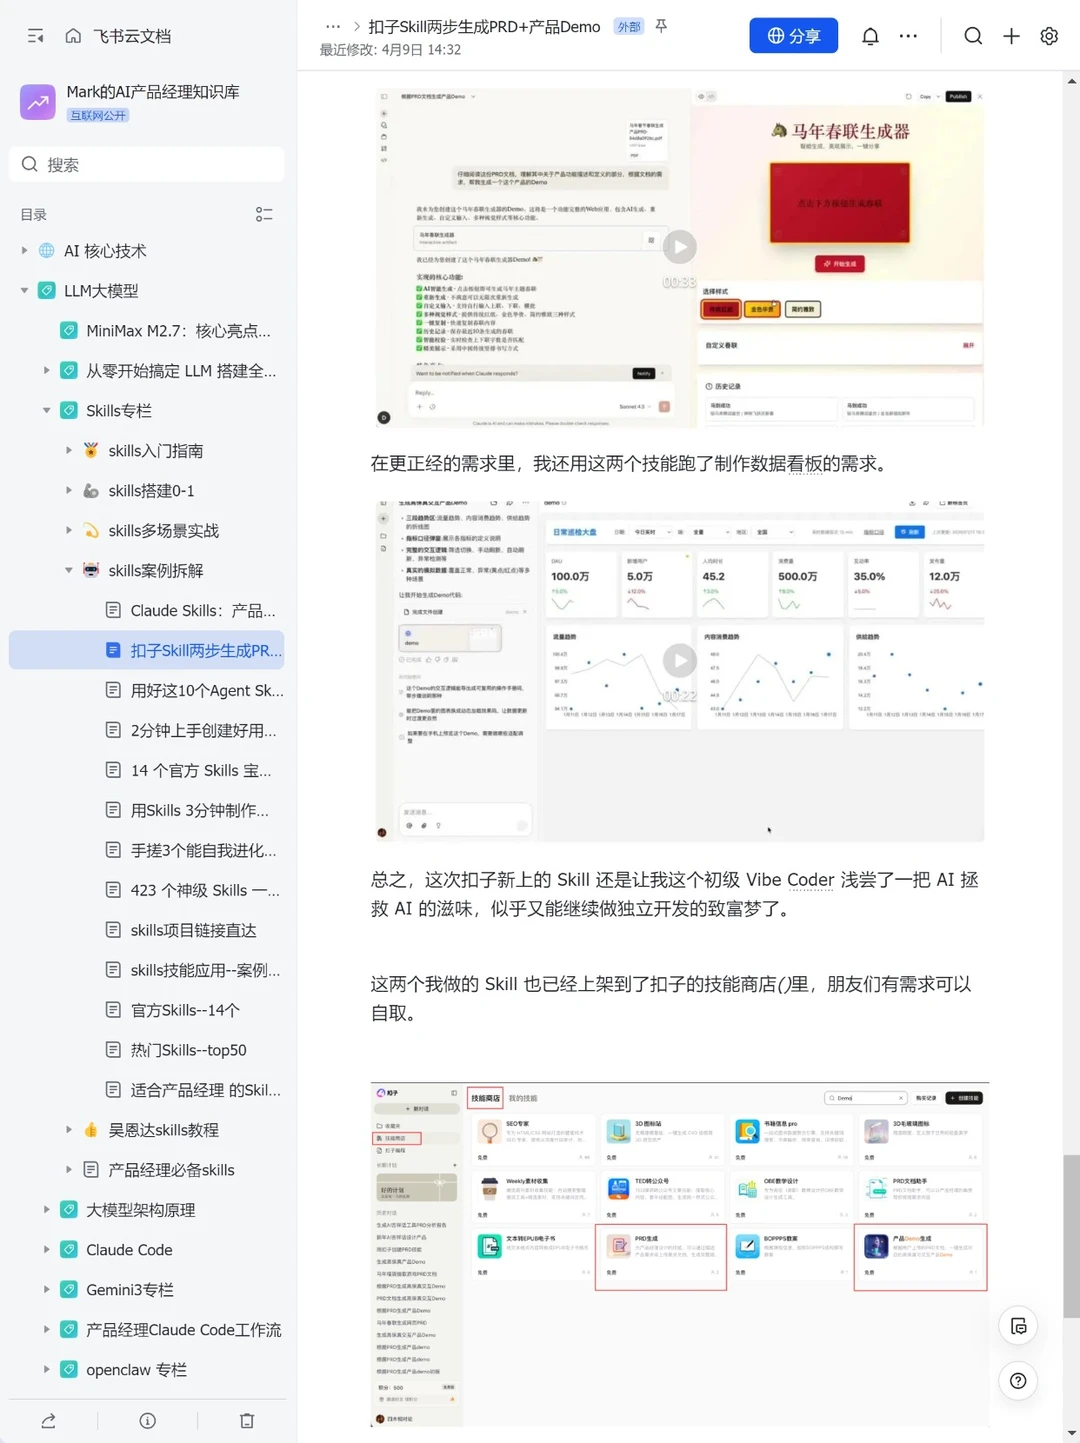Open notifications bell
This screenshot has width=1080, height=1443.
coord(870,36)
